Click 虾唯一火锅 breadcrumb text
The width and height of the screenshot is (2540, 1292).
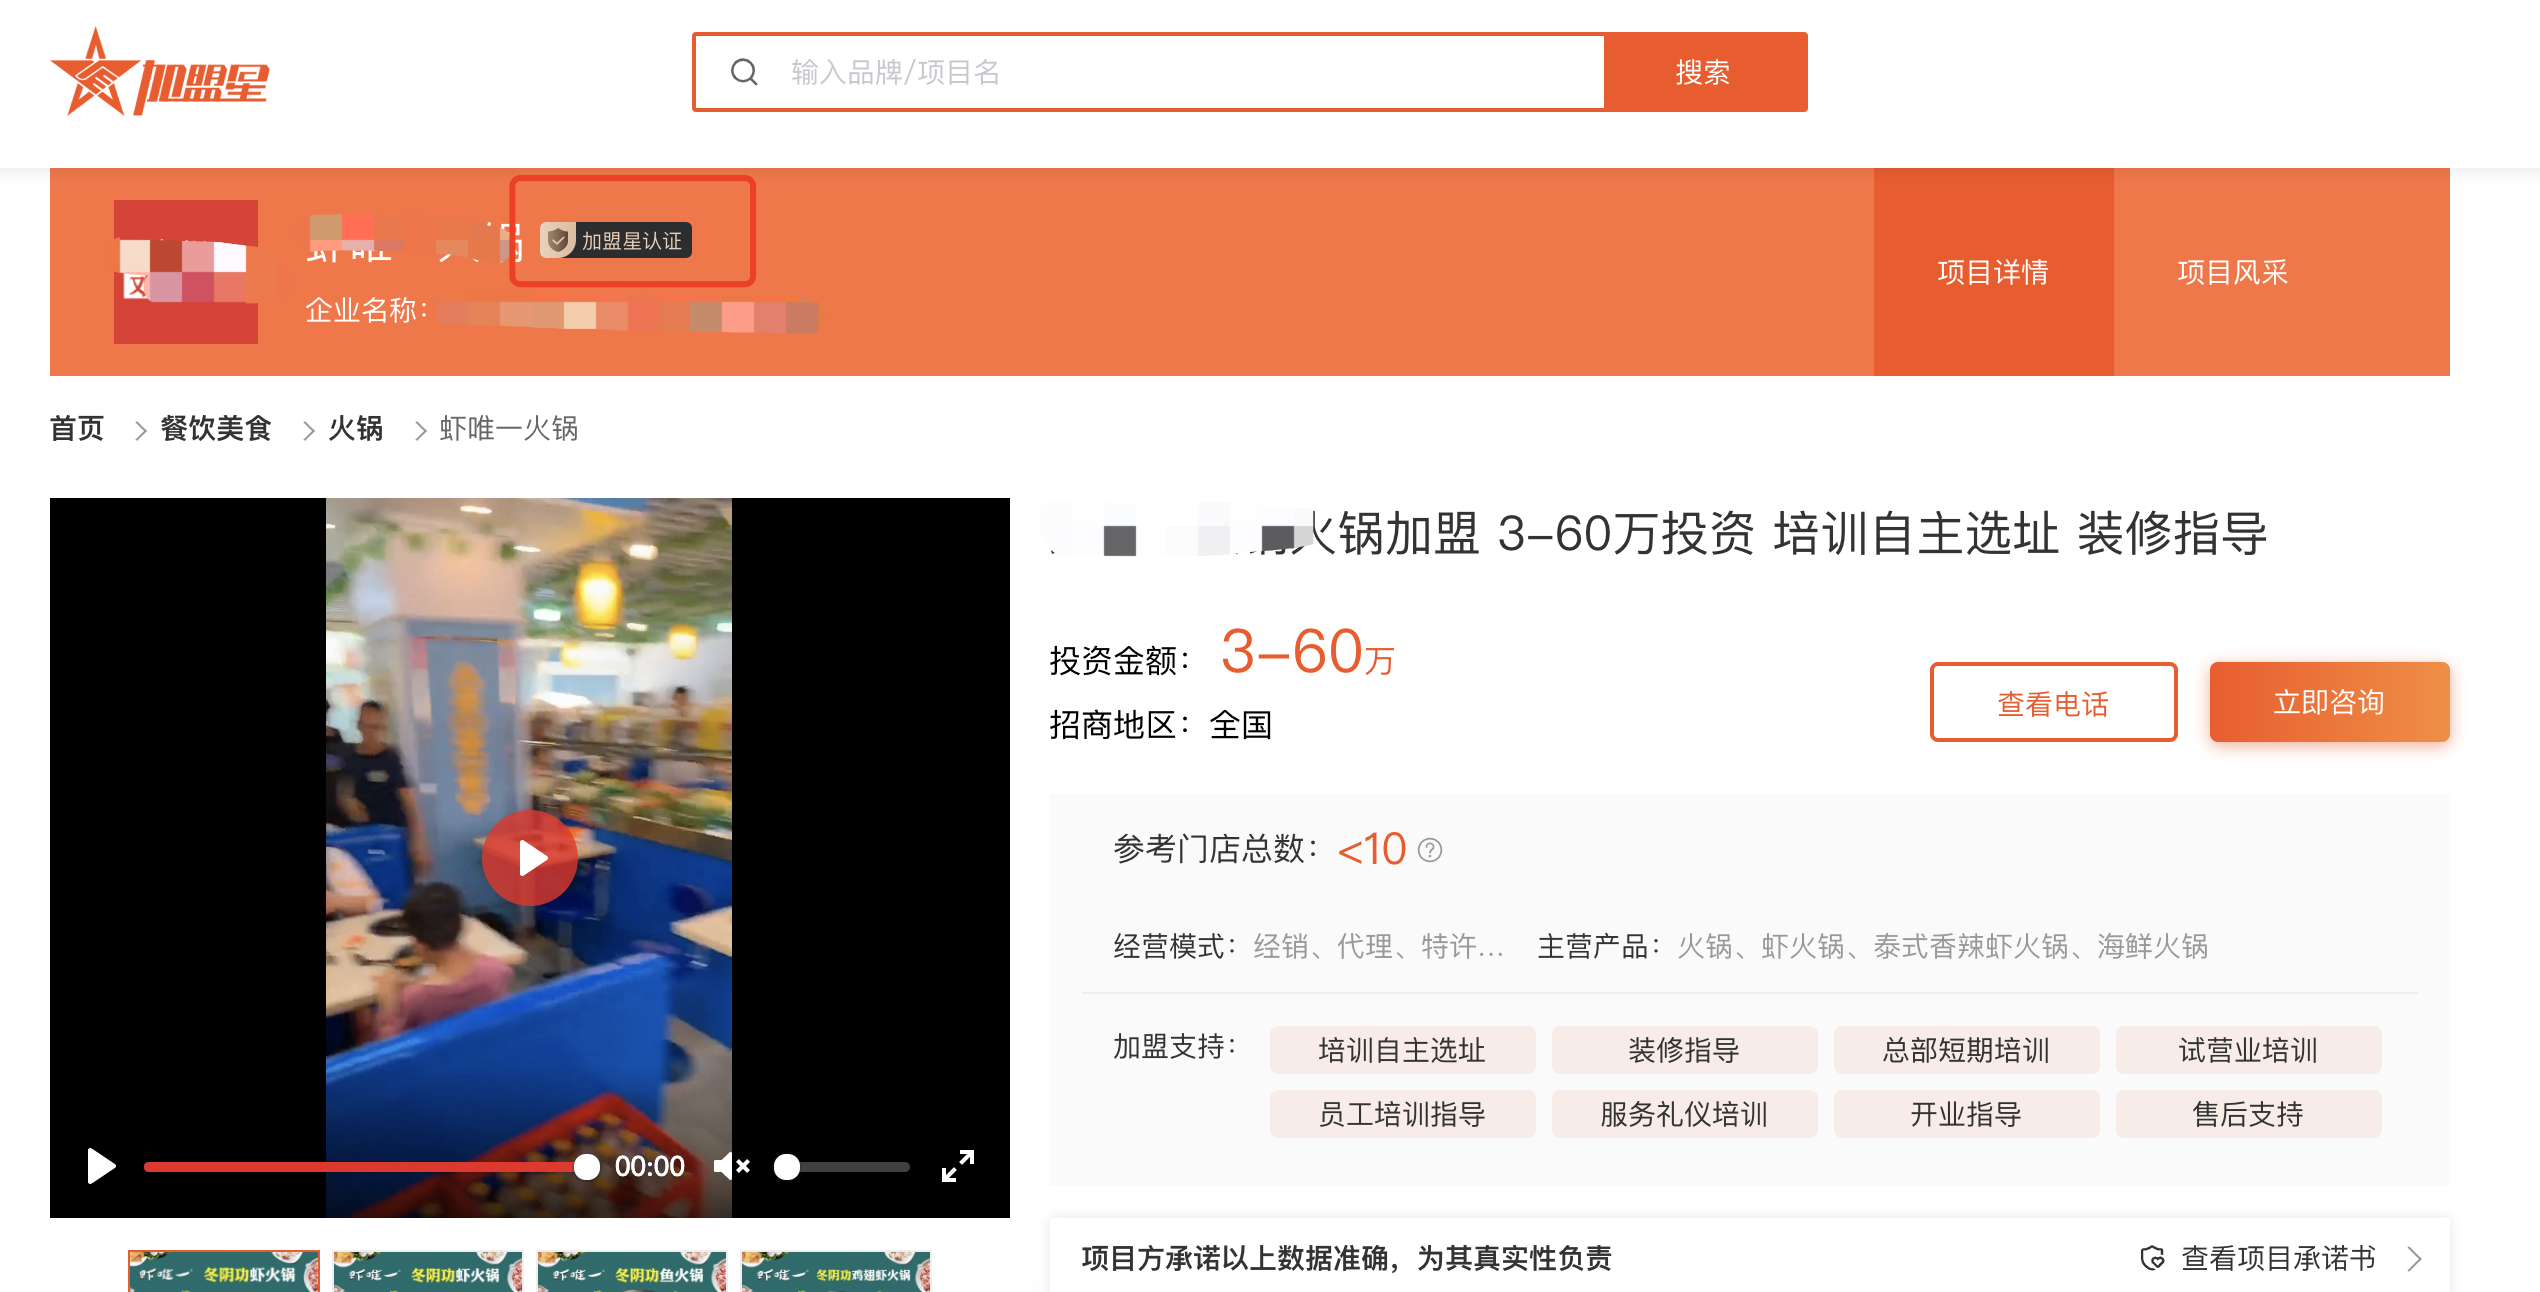(508, 428)
